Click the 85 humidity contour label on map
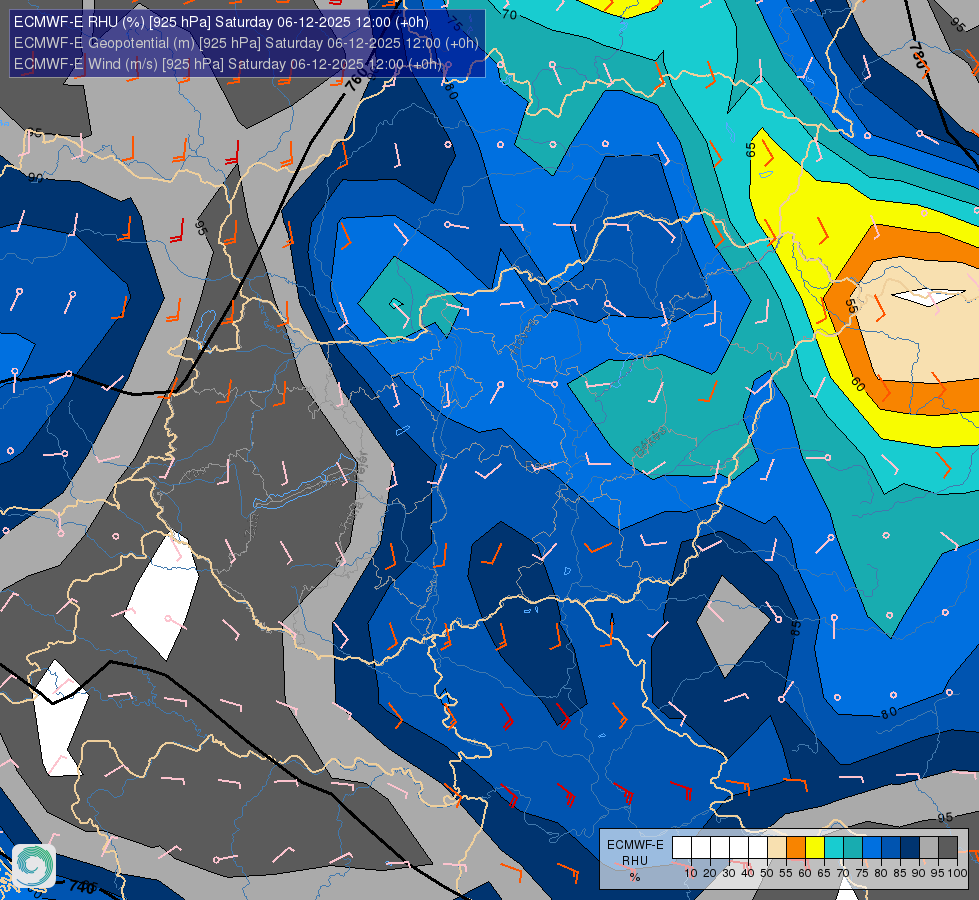979x900 pixels. 795,628
